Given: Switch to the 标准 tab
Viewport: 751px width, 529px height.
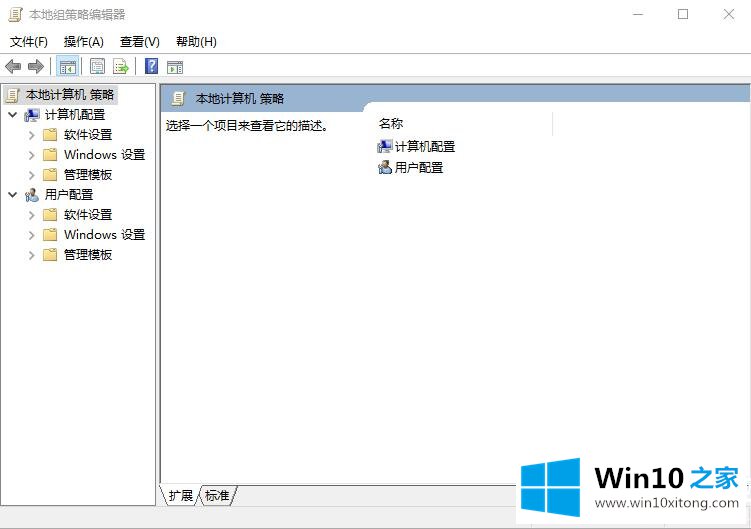Looking at the screenshot, I should pyautogui.click(x=217, y=495).
